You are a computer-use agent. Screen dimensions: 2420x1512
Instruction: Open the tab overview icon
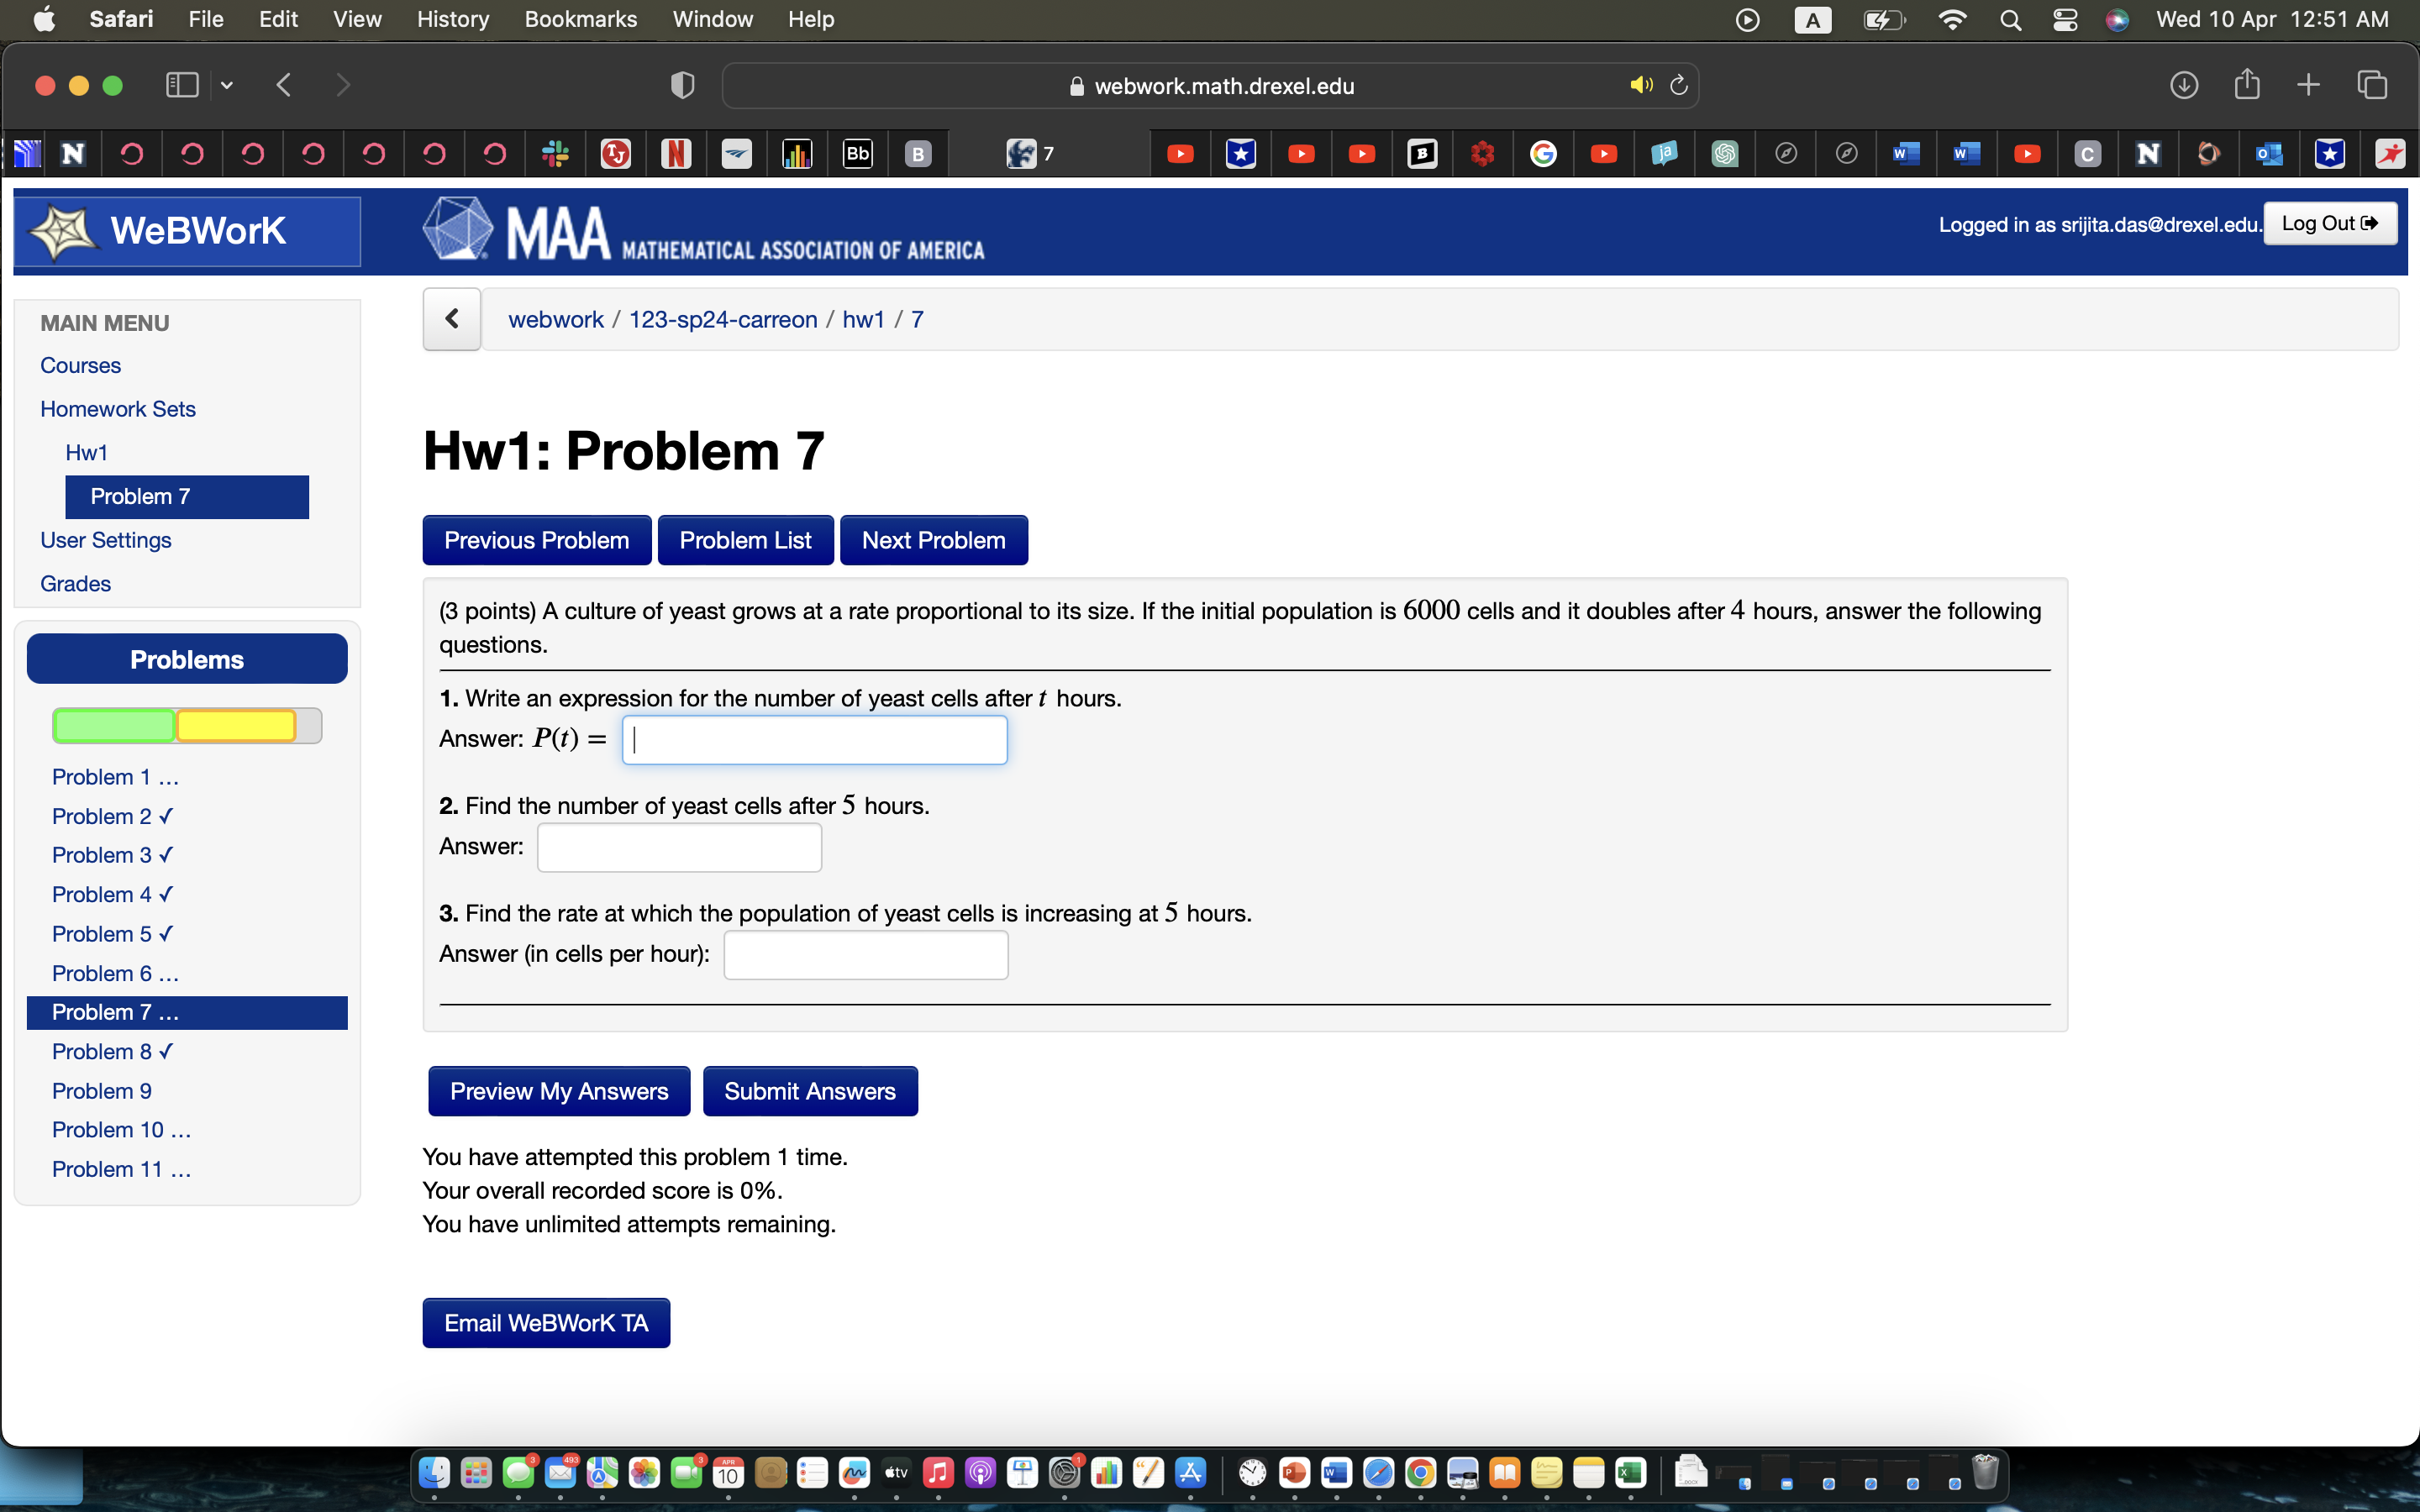(x=2372, y=85)
